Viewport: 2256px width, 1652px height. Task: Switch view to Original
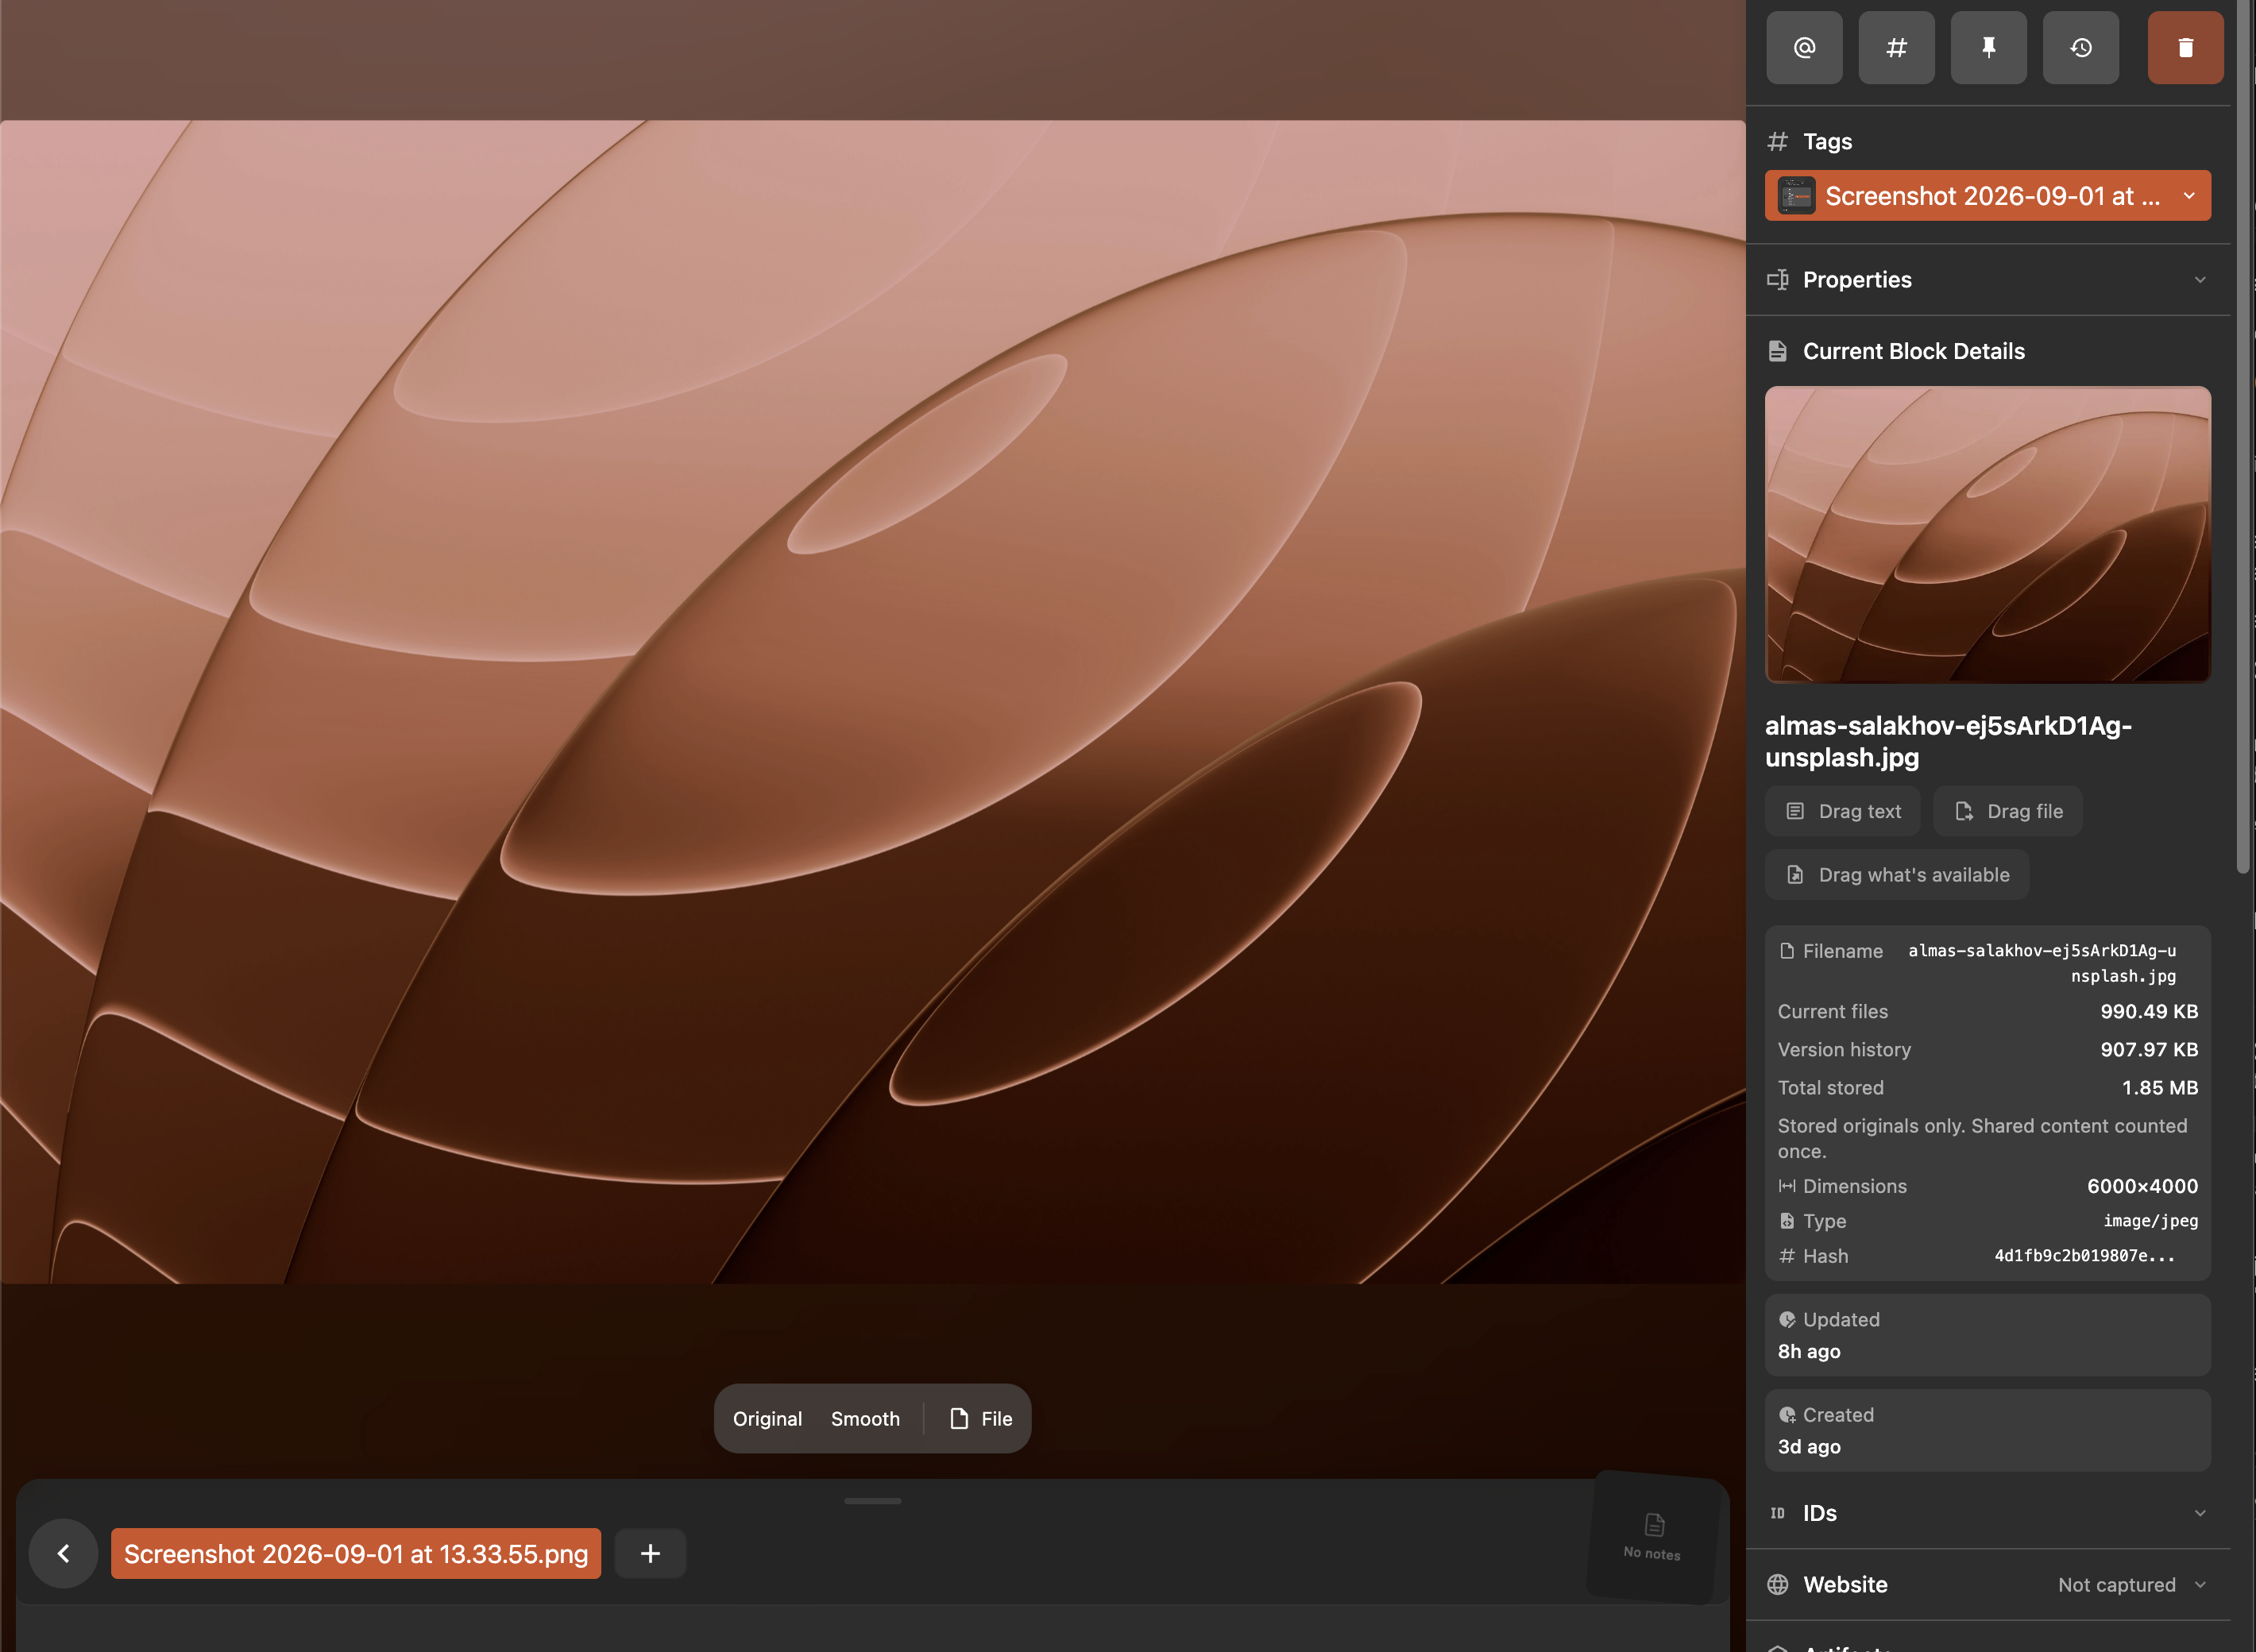click(767, 1418)
